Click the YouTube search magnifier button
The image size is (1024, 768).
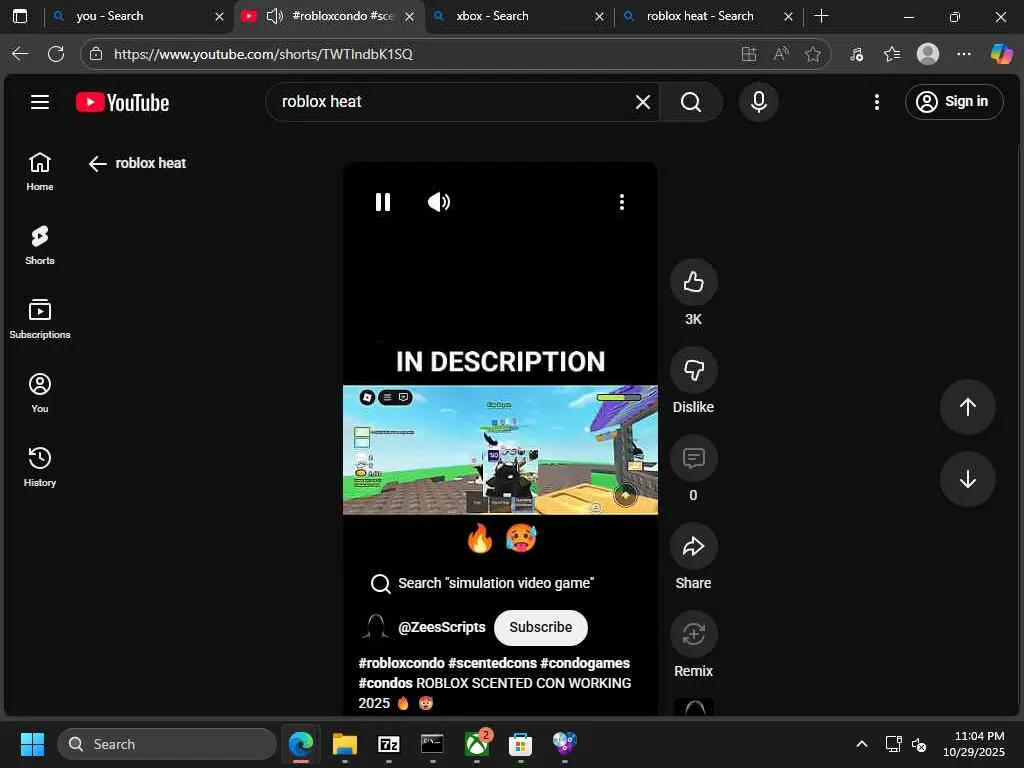click(x=691, y=102)
